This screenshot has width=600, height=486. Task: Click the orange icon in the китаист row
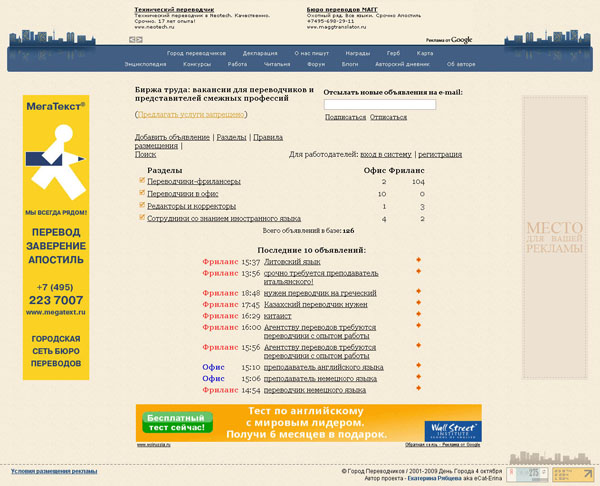[x=419, y=314]
